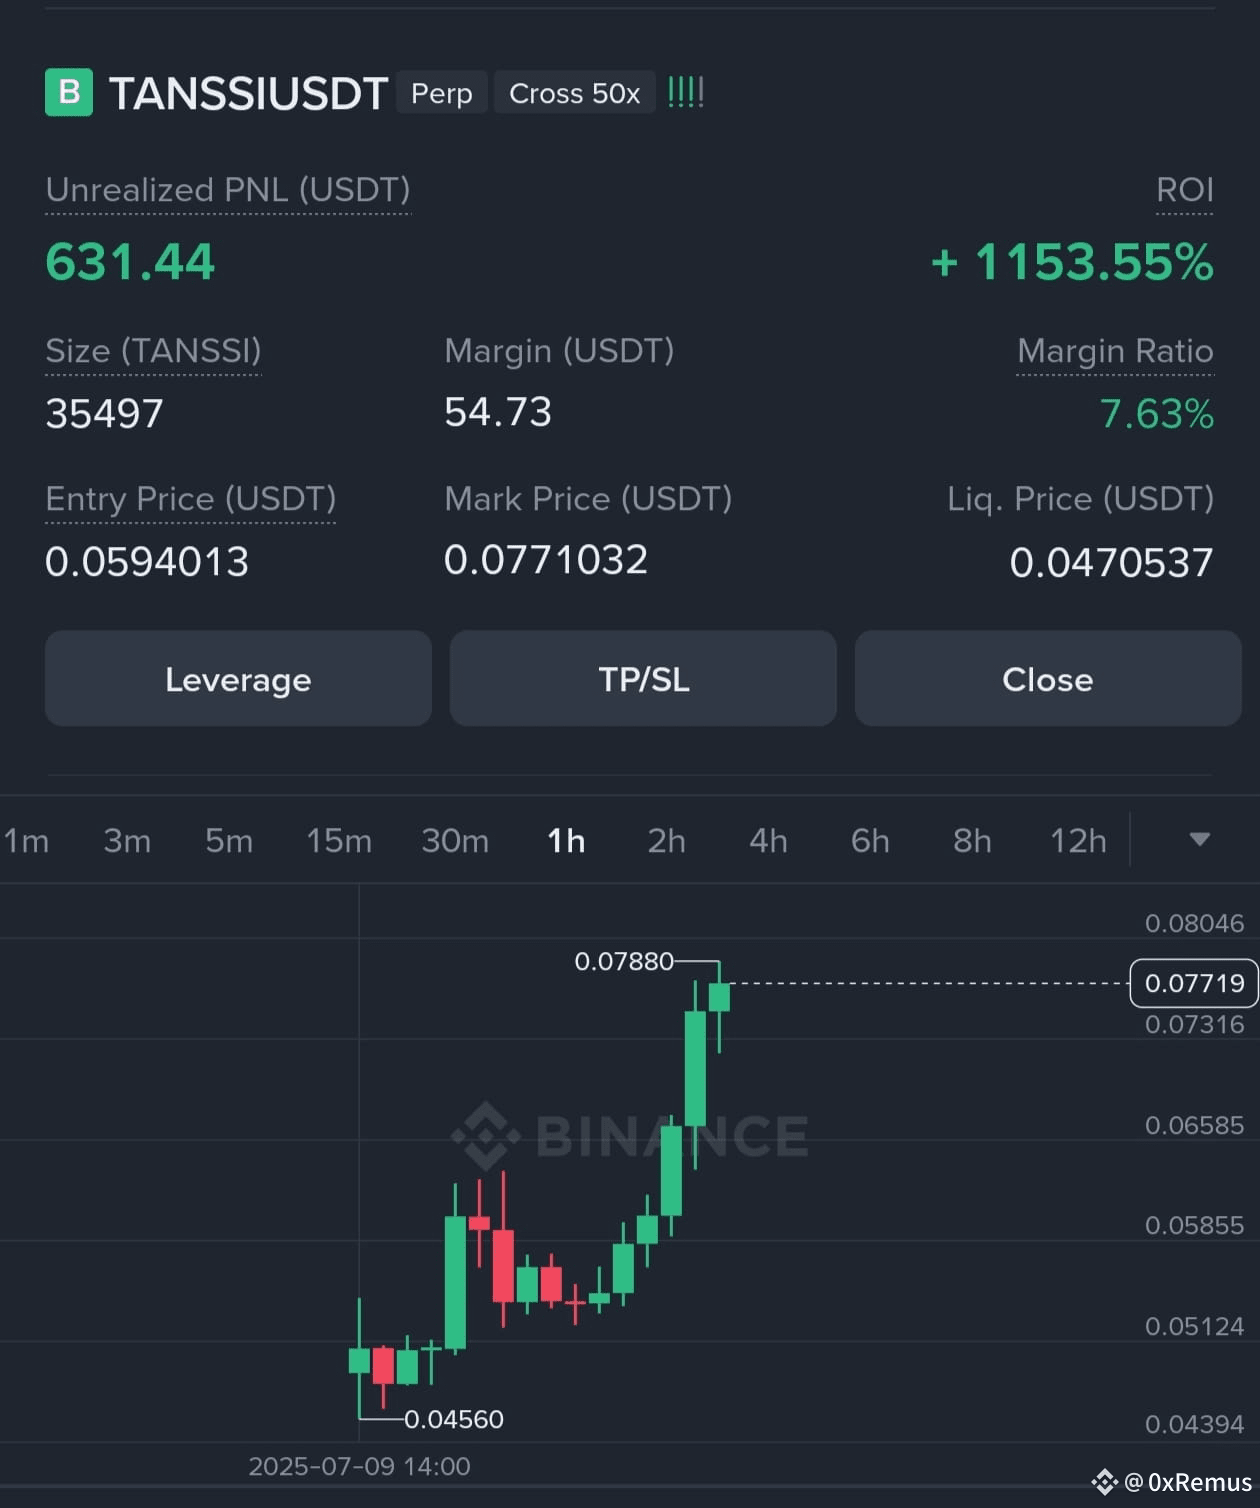Click the 0.08046 price axis label

(x=1195, y=923)
